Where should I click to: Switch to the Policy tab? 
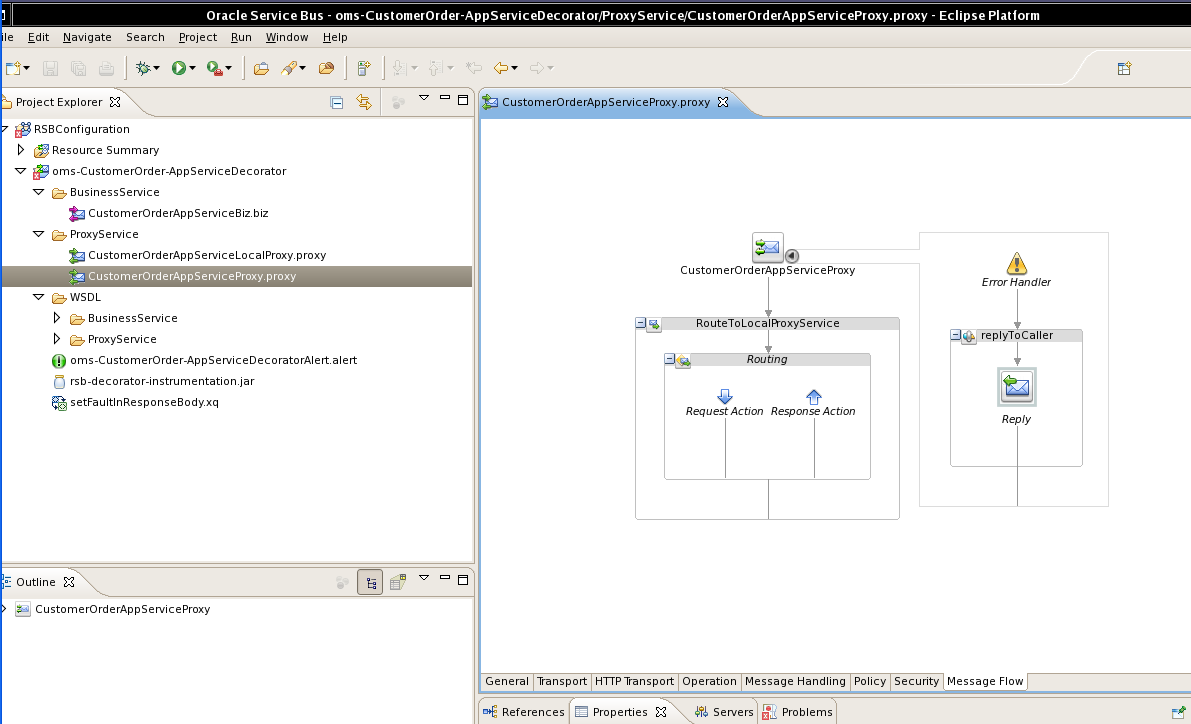tap(870, 681)
